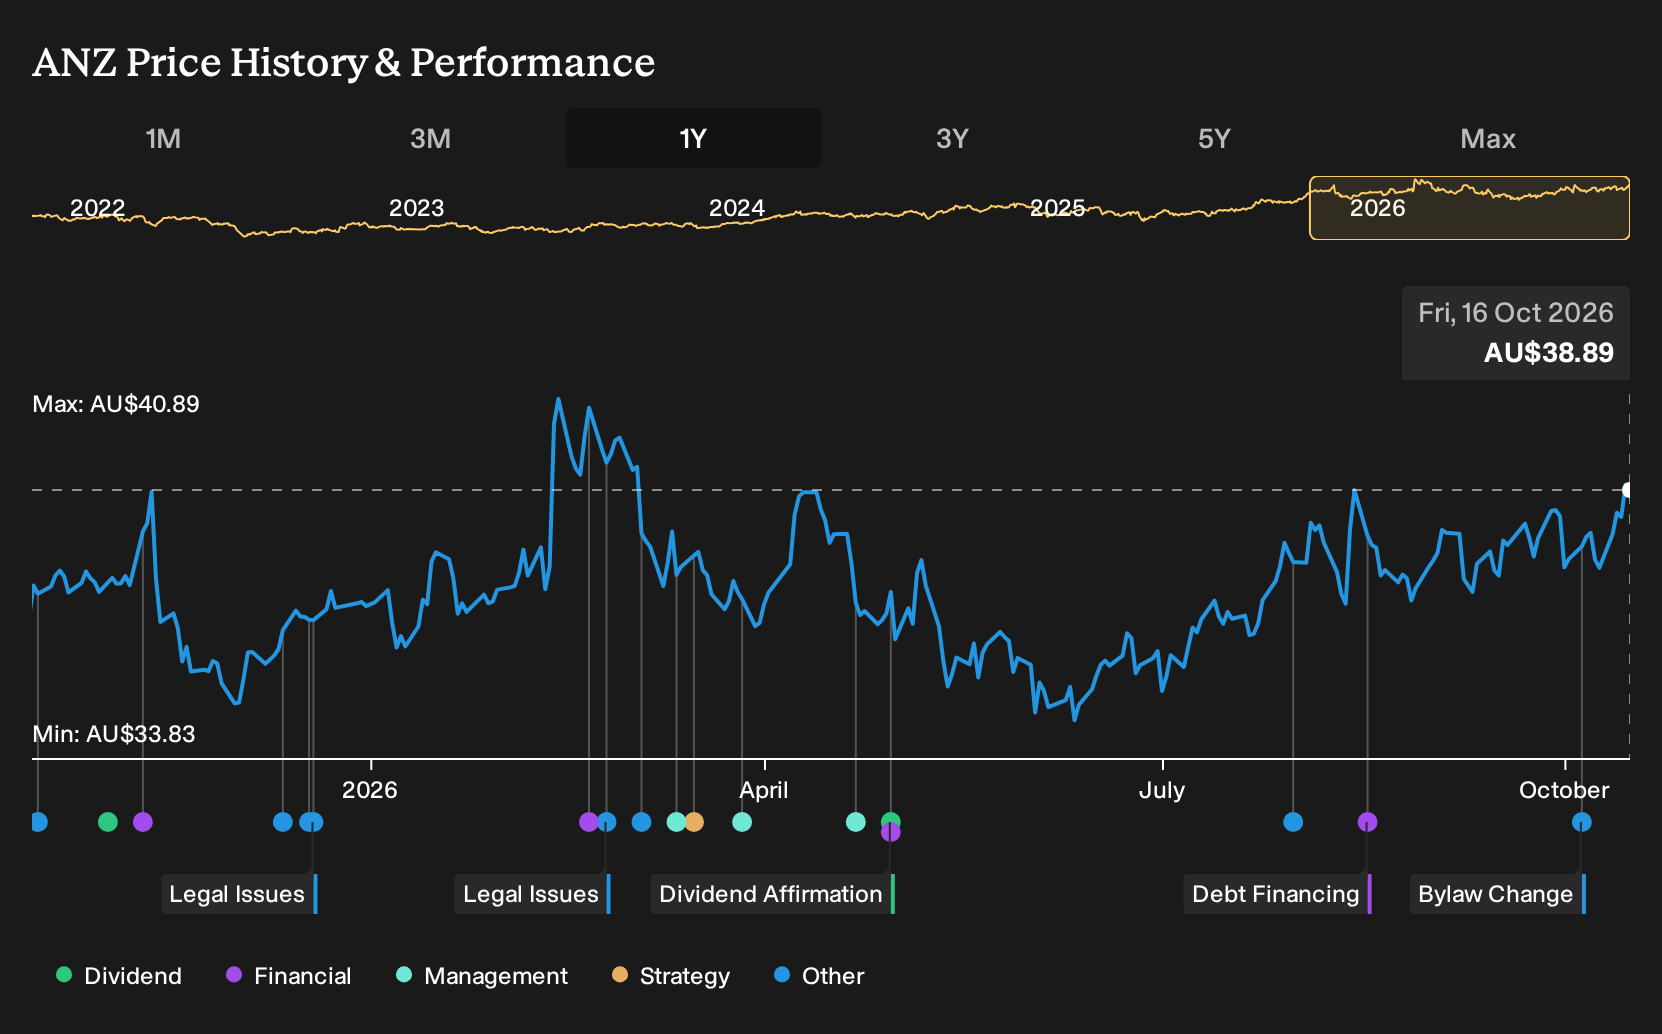The width and height of the screenshot is (1662, 1034).
Task: Select purple Financial marker above Debt Financing label
Action: pyautogui.click(x=1367, y=822)
